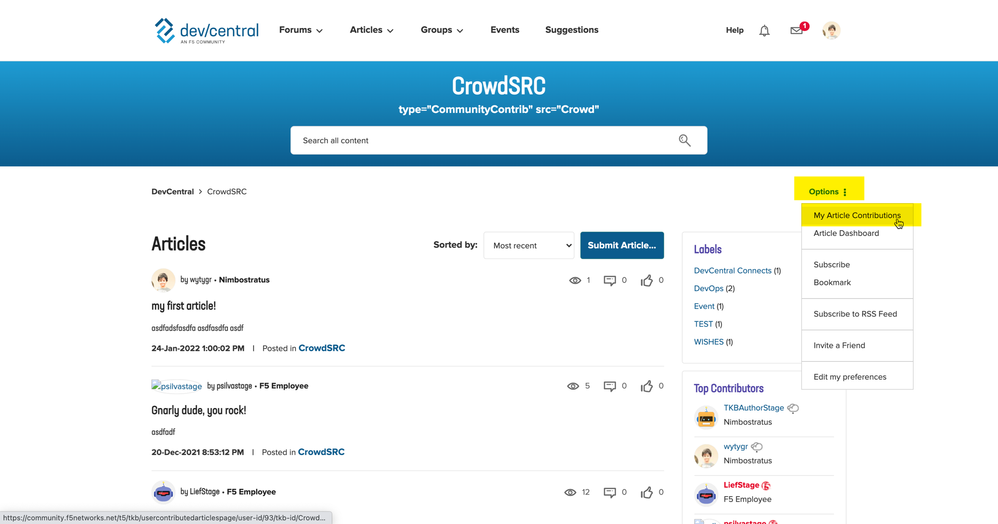The height and width of the screenshot is (524, 998).
Task: Click CrowdSRC link under 'my first article!'
Action: tap(322, 348)
